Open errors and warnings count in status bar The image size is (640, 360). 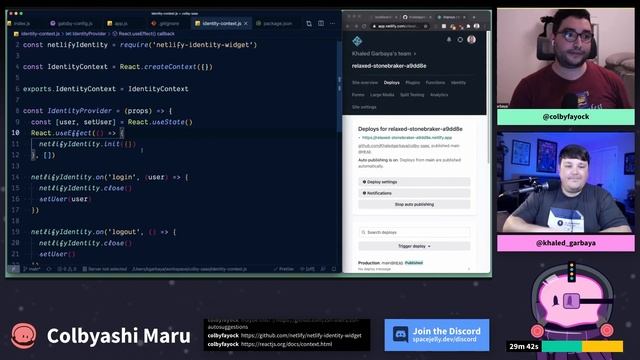(x=66, y=269)
